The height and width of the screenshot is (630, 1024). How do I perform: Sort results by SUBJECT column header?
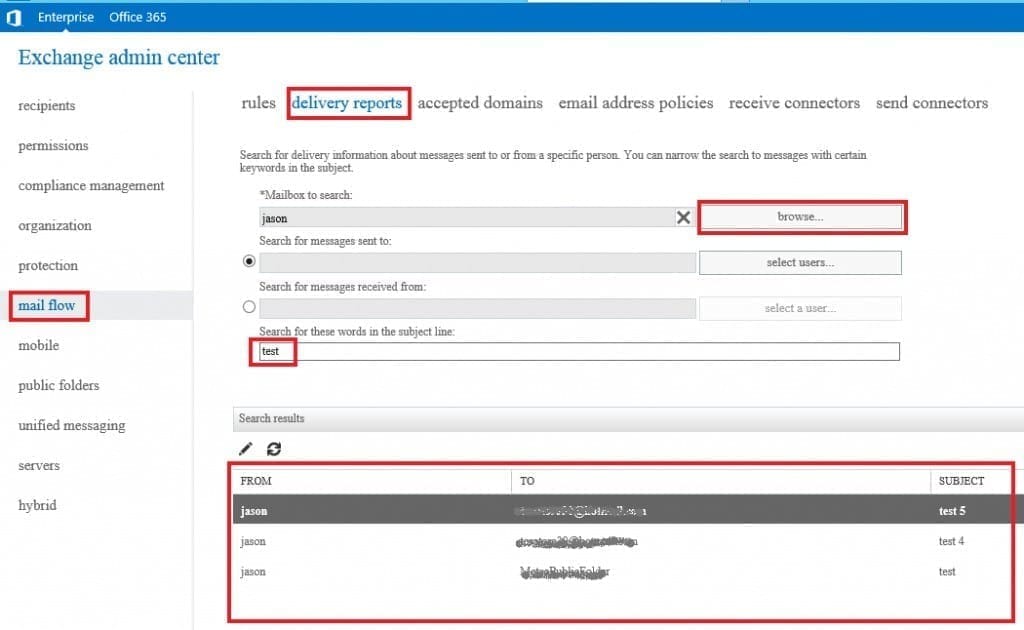[961, 481]
